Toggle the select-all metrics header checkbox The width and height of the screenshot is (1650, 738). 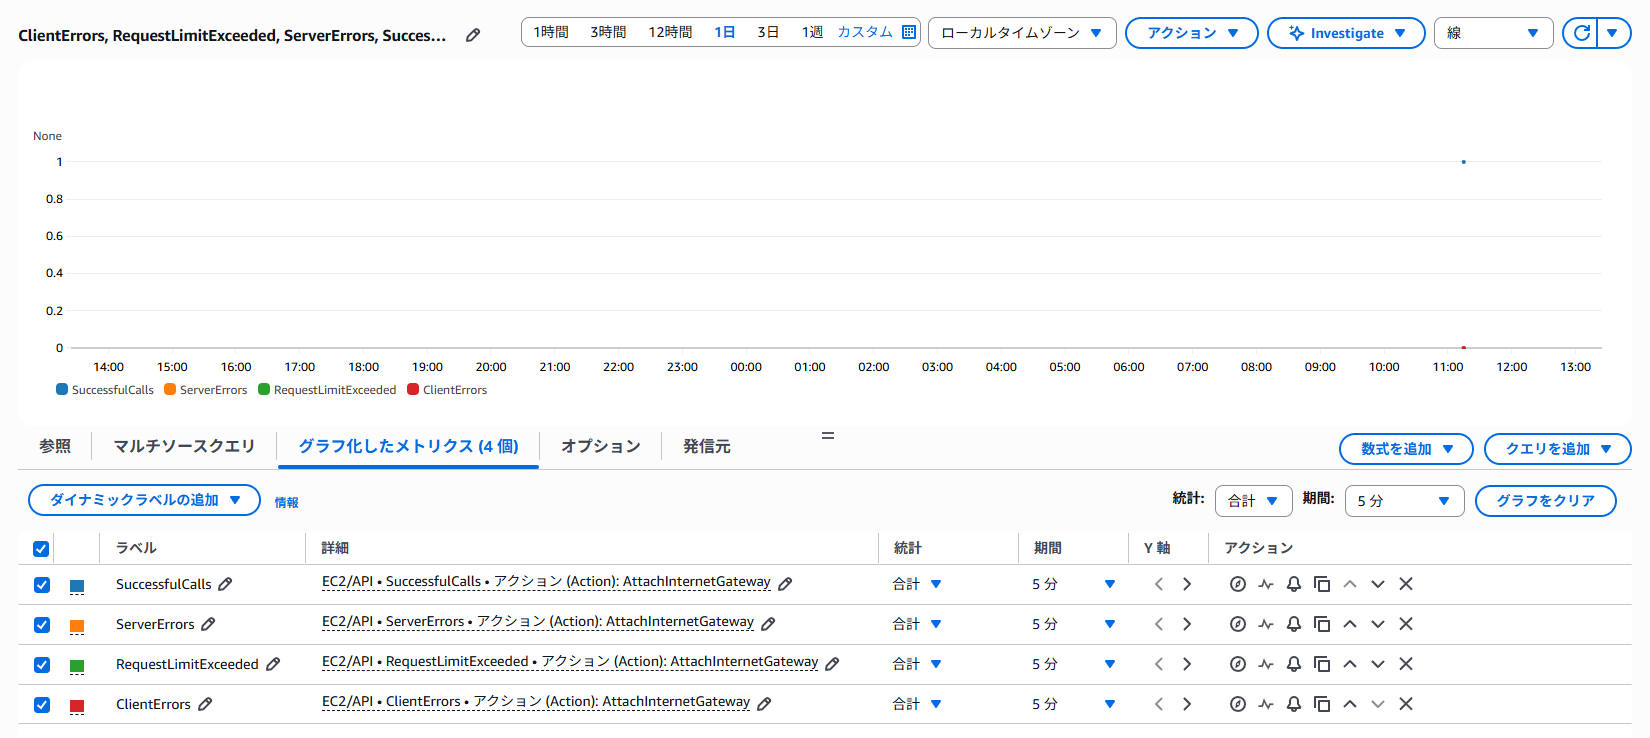point(41,548)
